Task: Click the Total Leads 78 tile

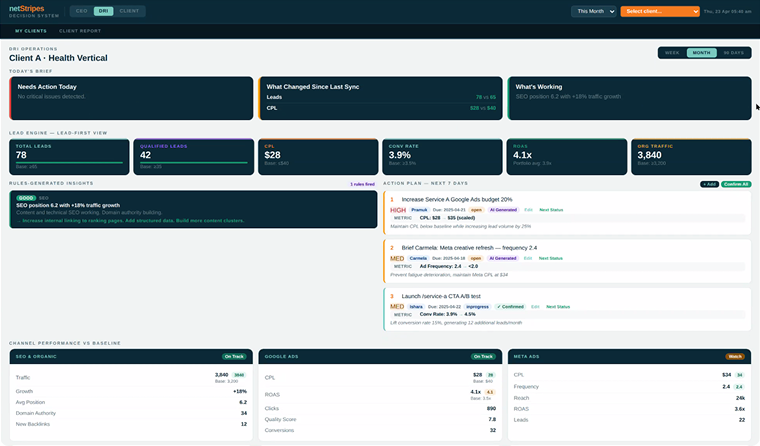Action: [69, 157]
